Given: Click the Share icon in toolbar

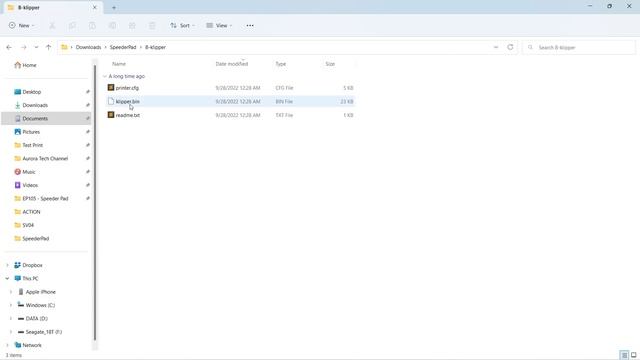Looking at the screenshot, I should point(132,25).
